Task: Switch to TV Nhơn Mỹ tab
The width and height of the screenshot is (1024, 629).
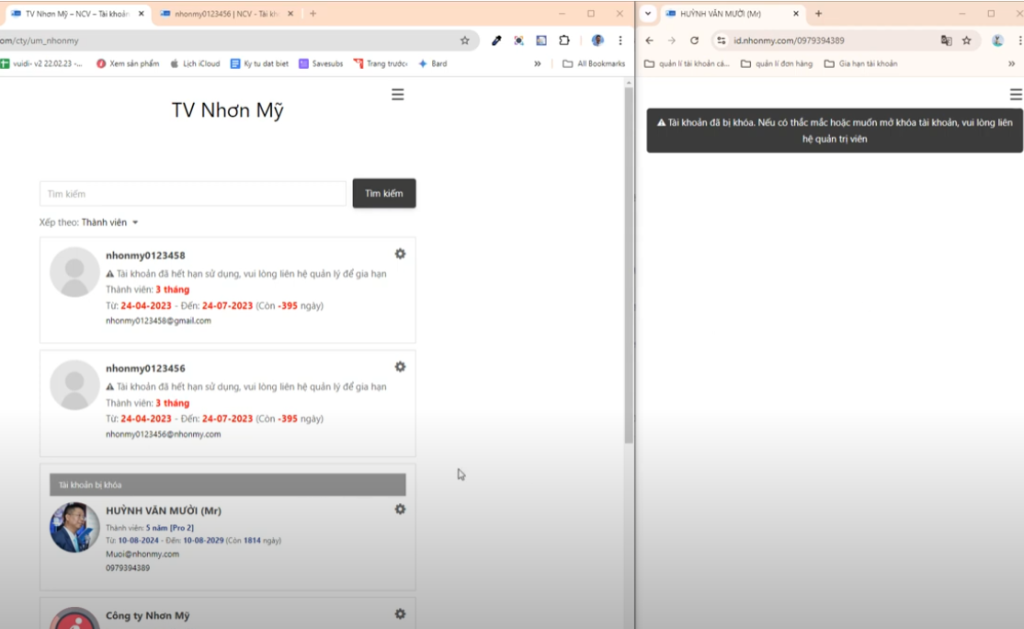Action: [76, 14]
